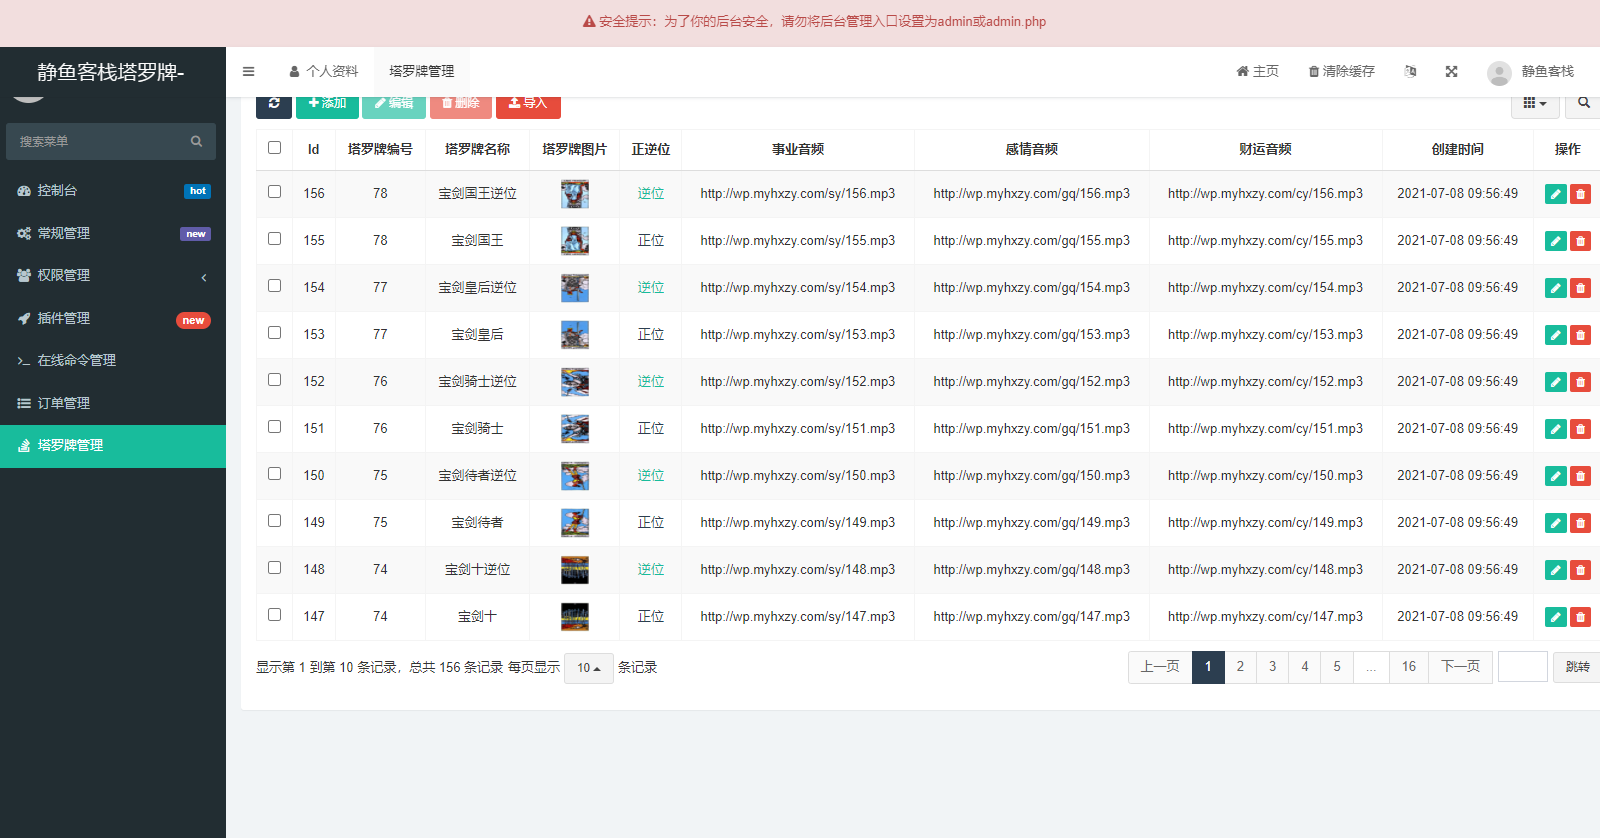Viewport: 1600px width, 838px height.
Task: Click the green edit icon for row 156
Action: click(1555, 194)
